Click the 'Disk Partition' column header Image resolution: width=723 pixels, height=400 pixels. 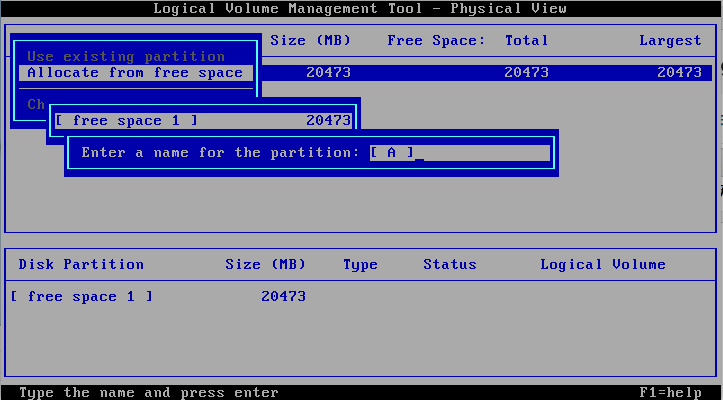tap(81, 265)
